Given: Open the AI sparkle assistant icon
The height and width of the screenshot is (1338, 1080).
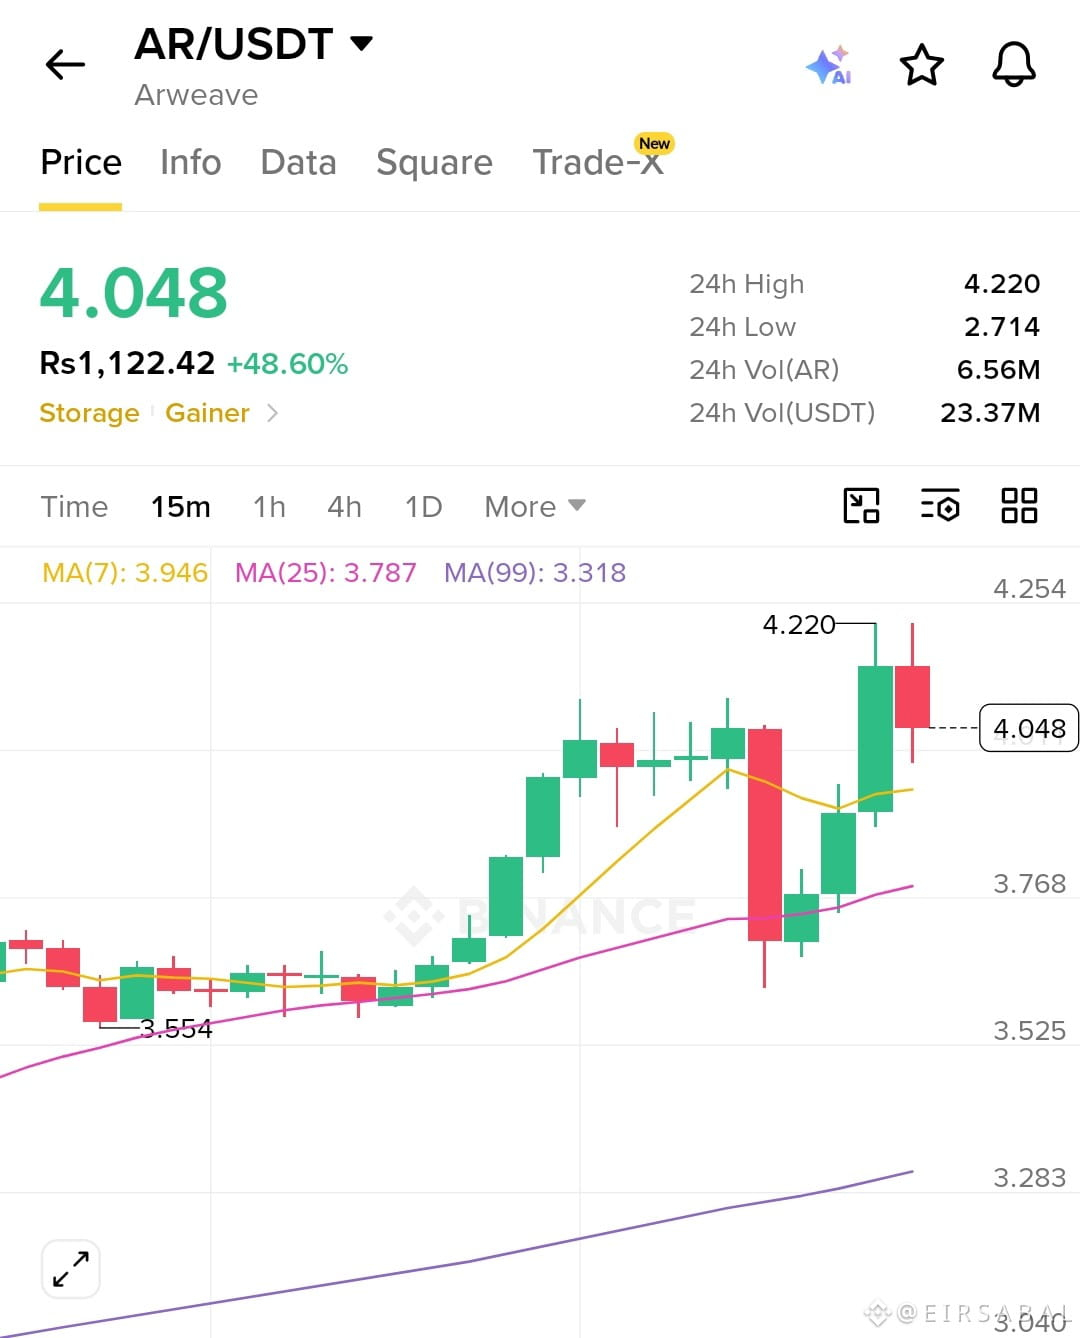Looking at the screenshot, I should (x=829, y=65).
